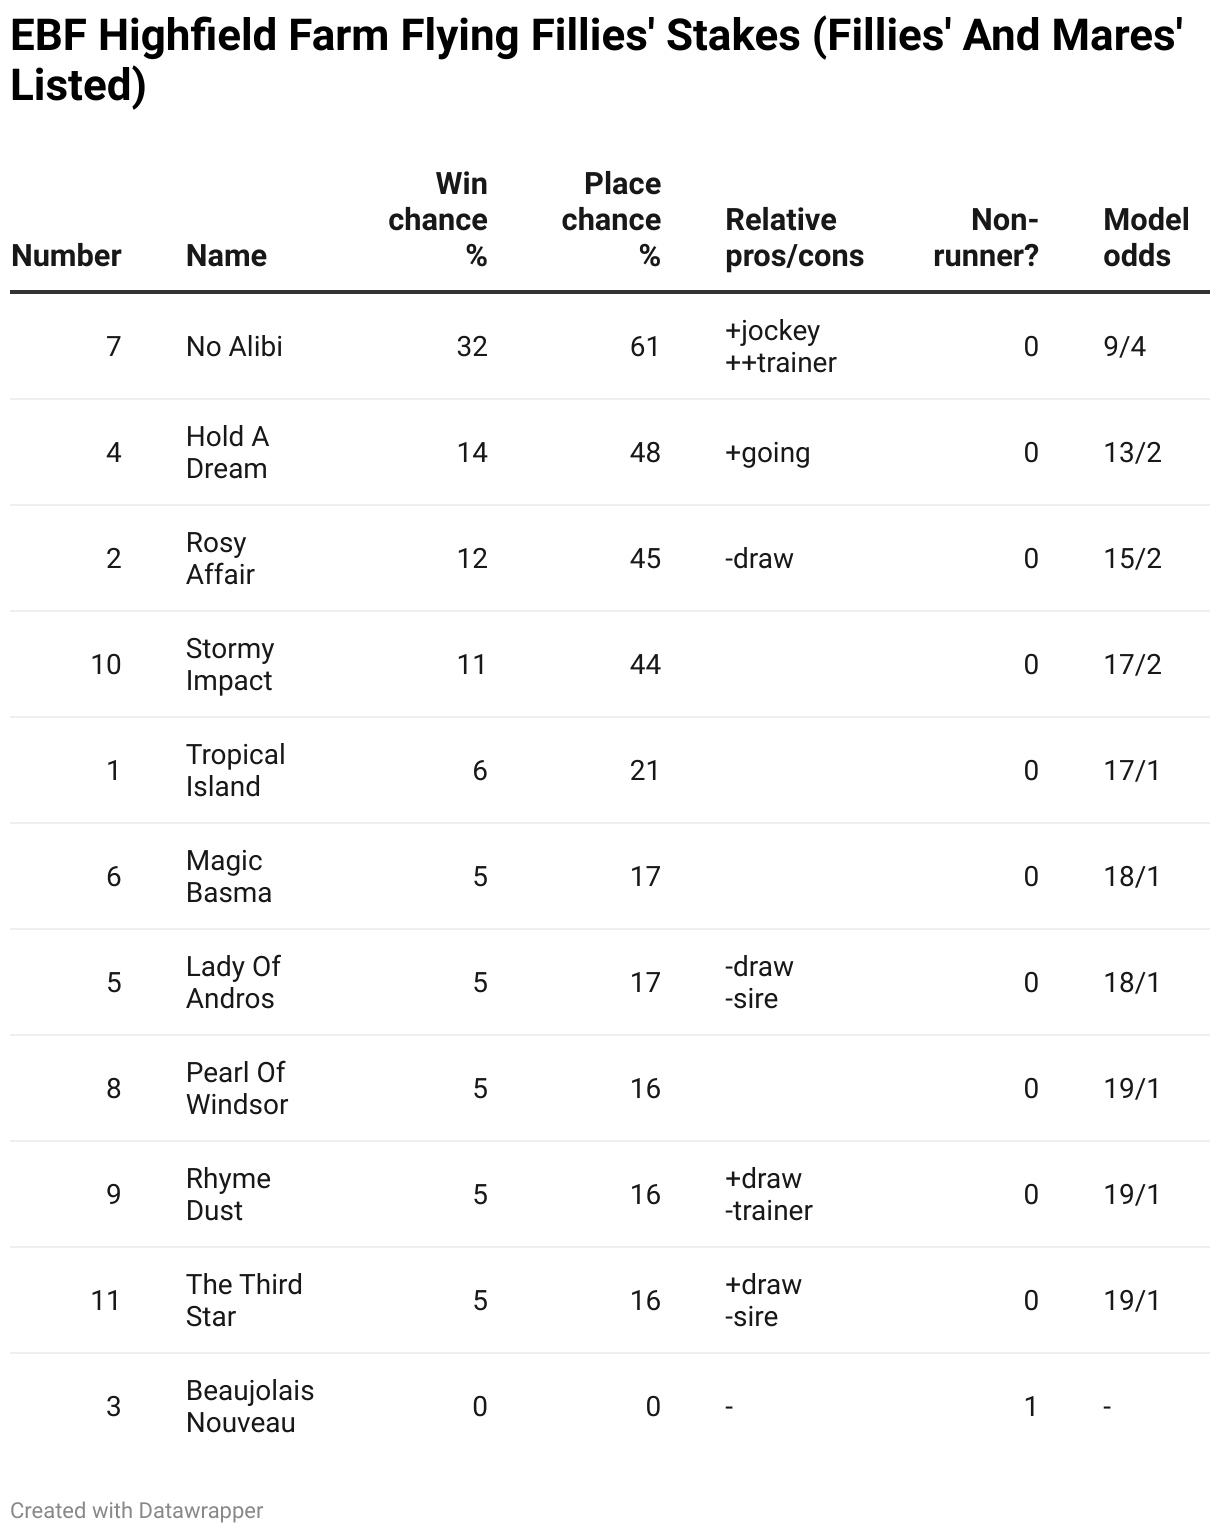Click the Name column header
Image resolution: width=1220 pixels, height=1534 pixels.
pyautogui.click(x=226, y=255)
